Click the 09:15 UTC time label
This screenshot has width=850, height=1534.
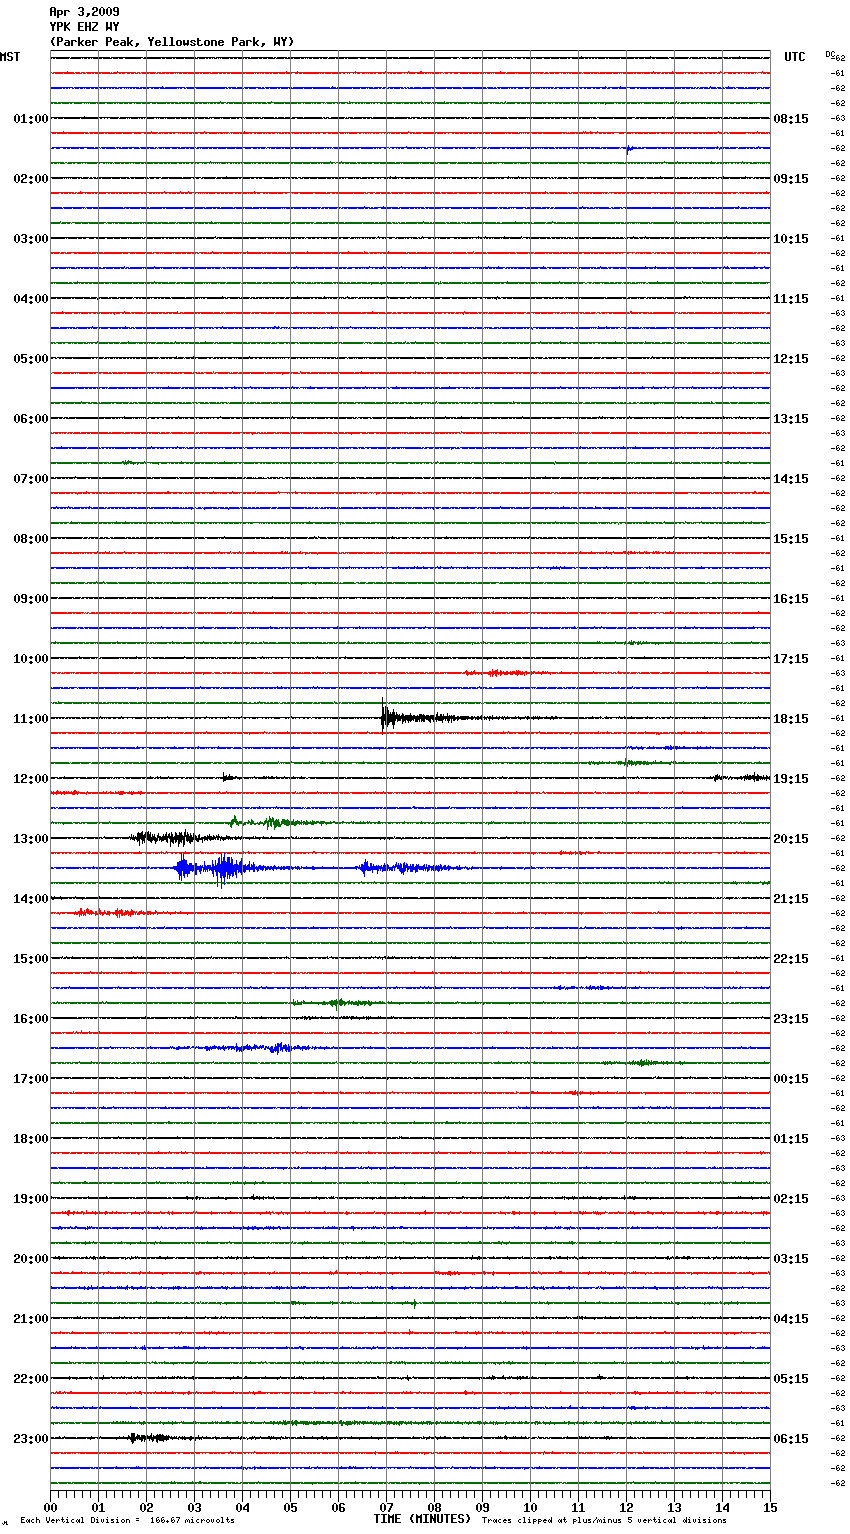click(x=791, y=179)
